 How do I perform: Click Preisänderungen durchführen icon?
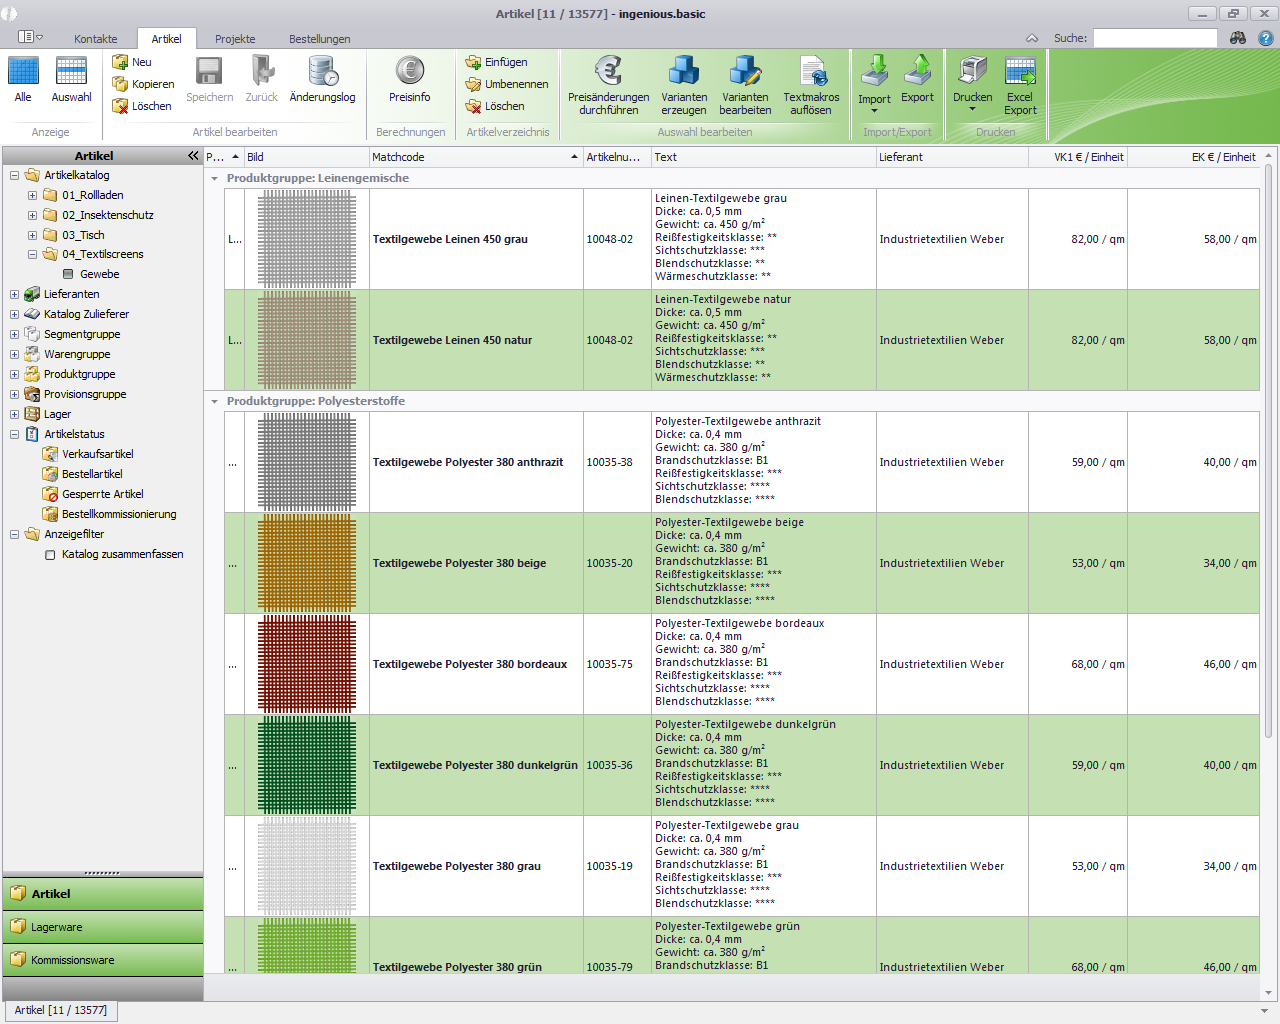pyautogui.click(x=608, y=71)
